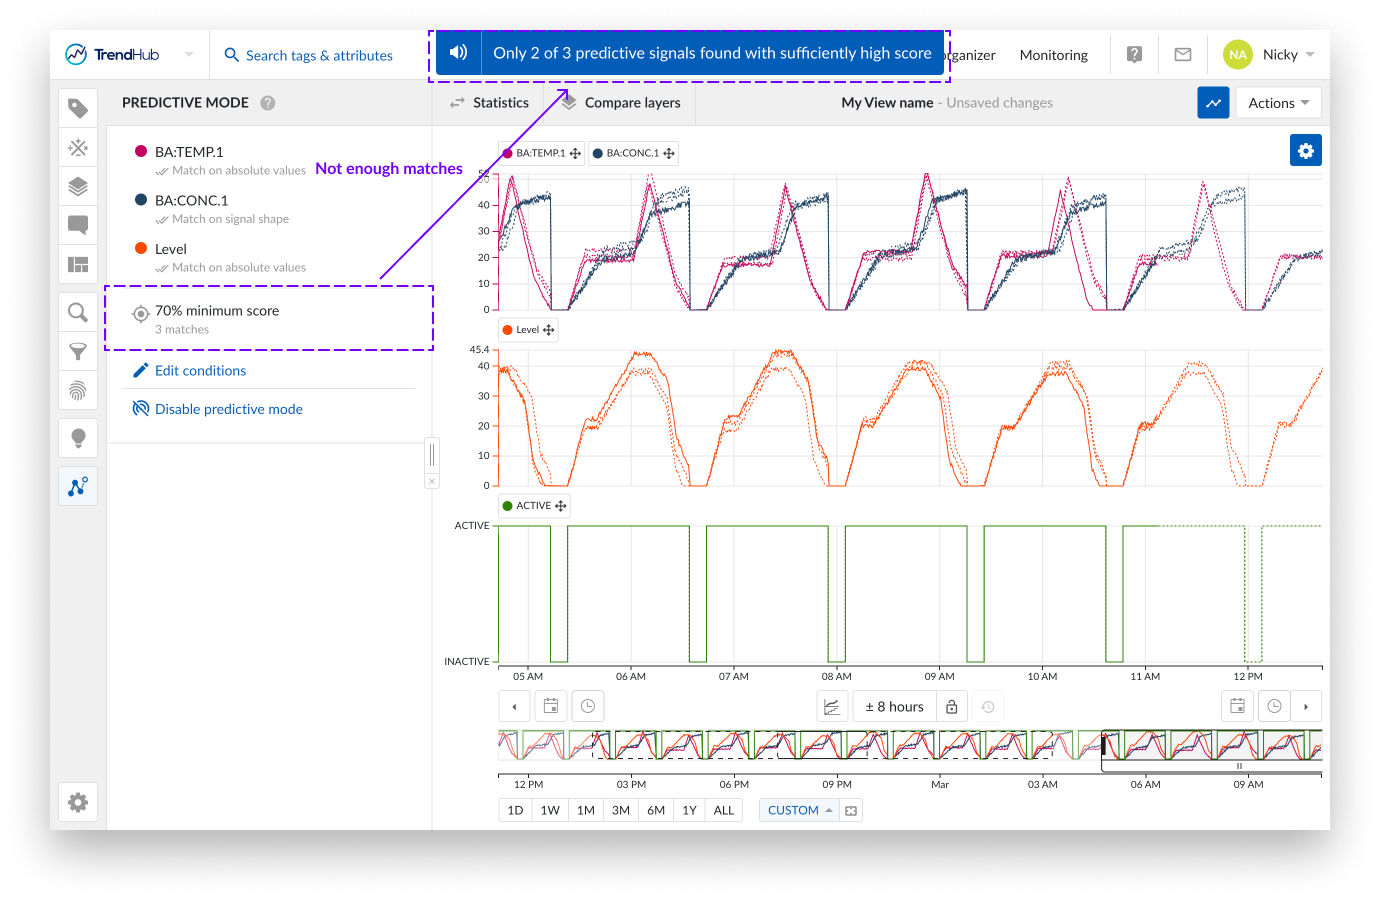This screenshot has width=1380, height=900.
Task: Open the comments speech bubble icon
Action: pos(78,225)
